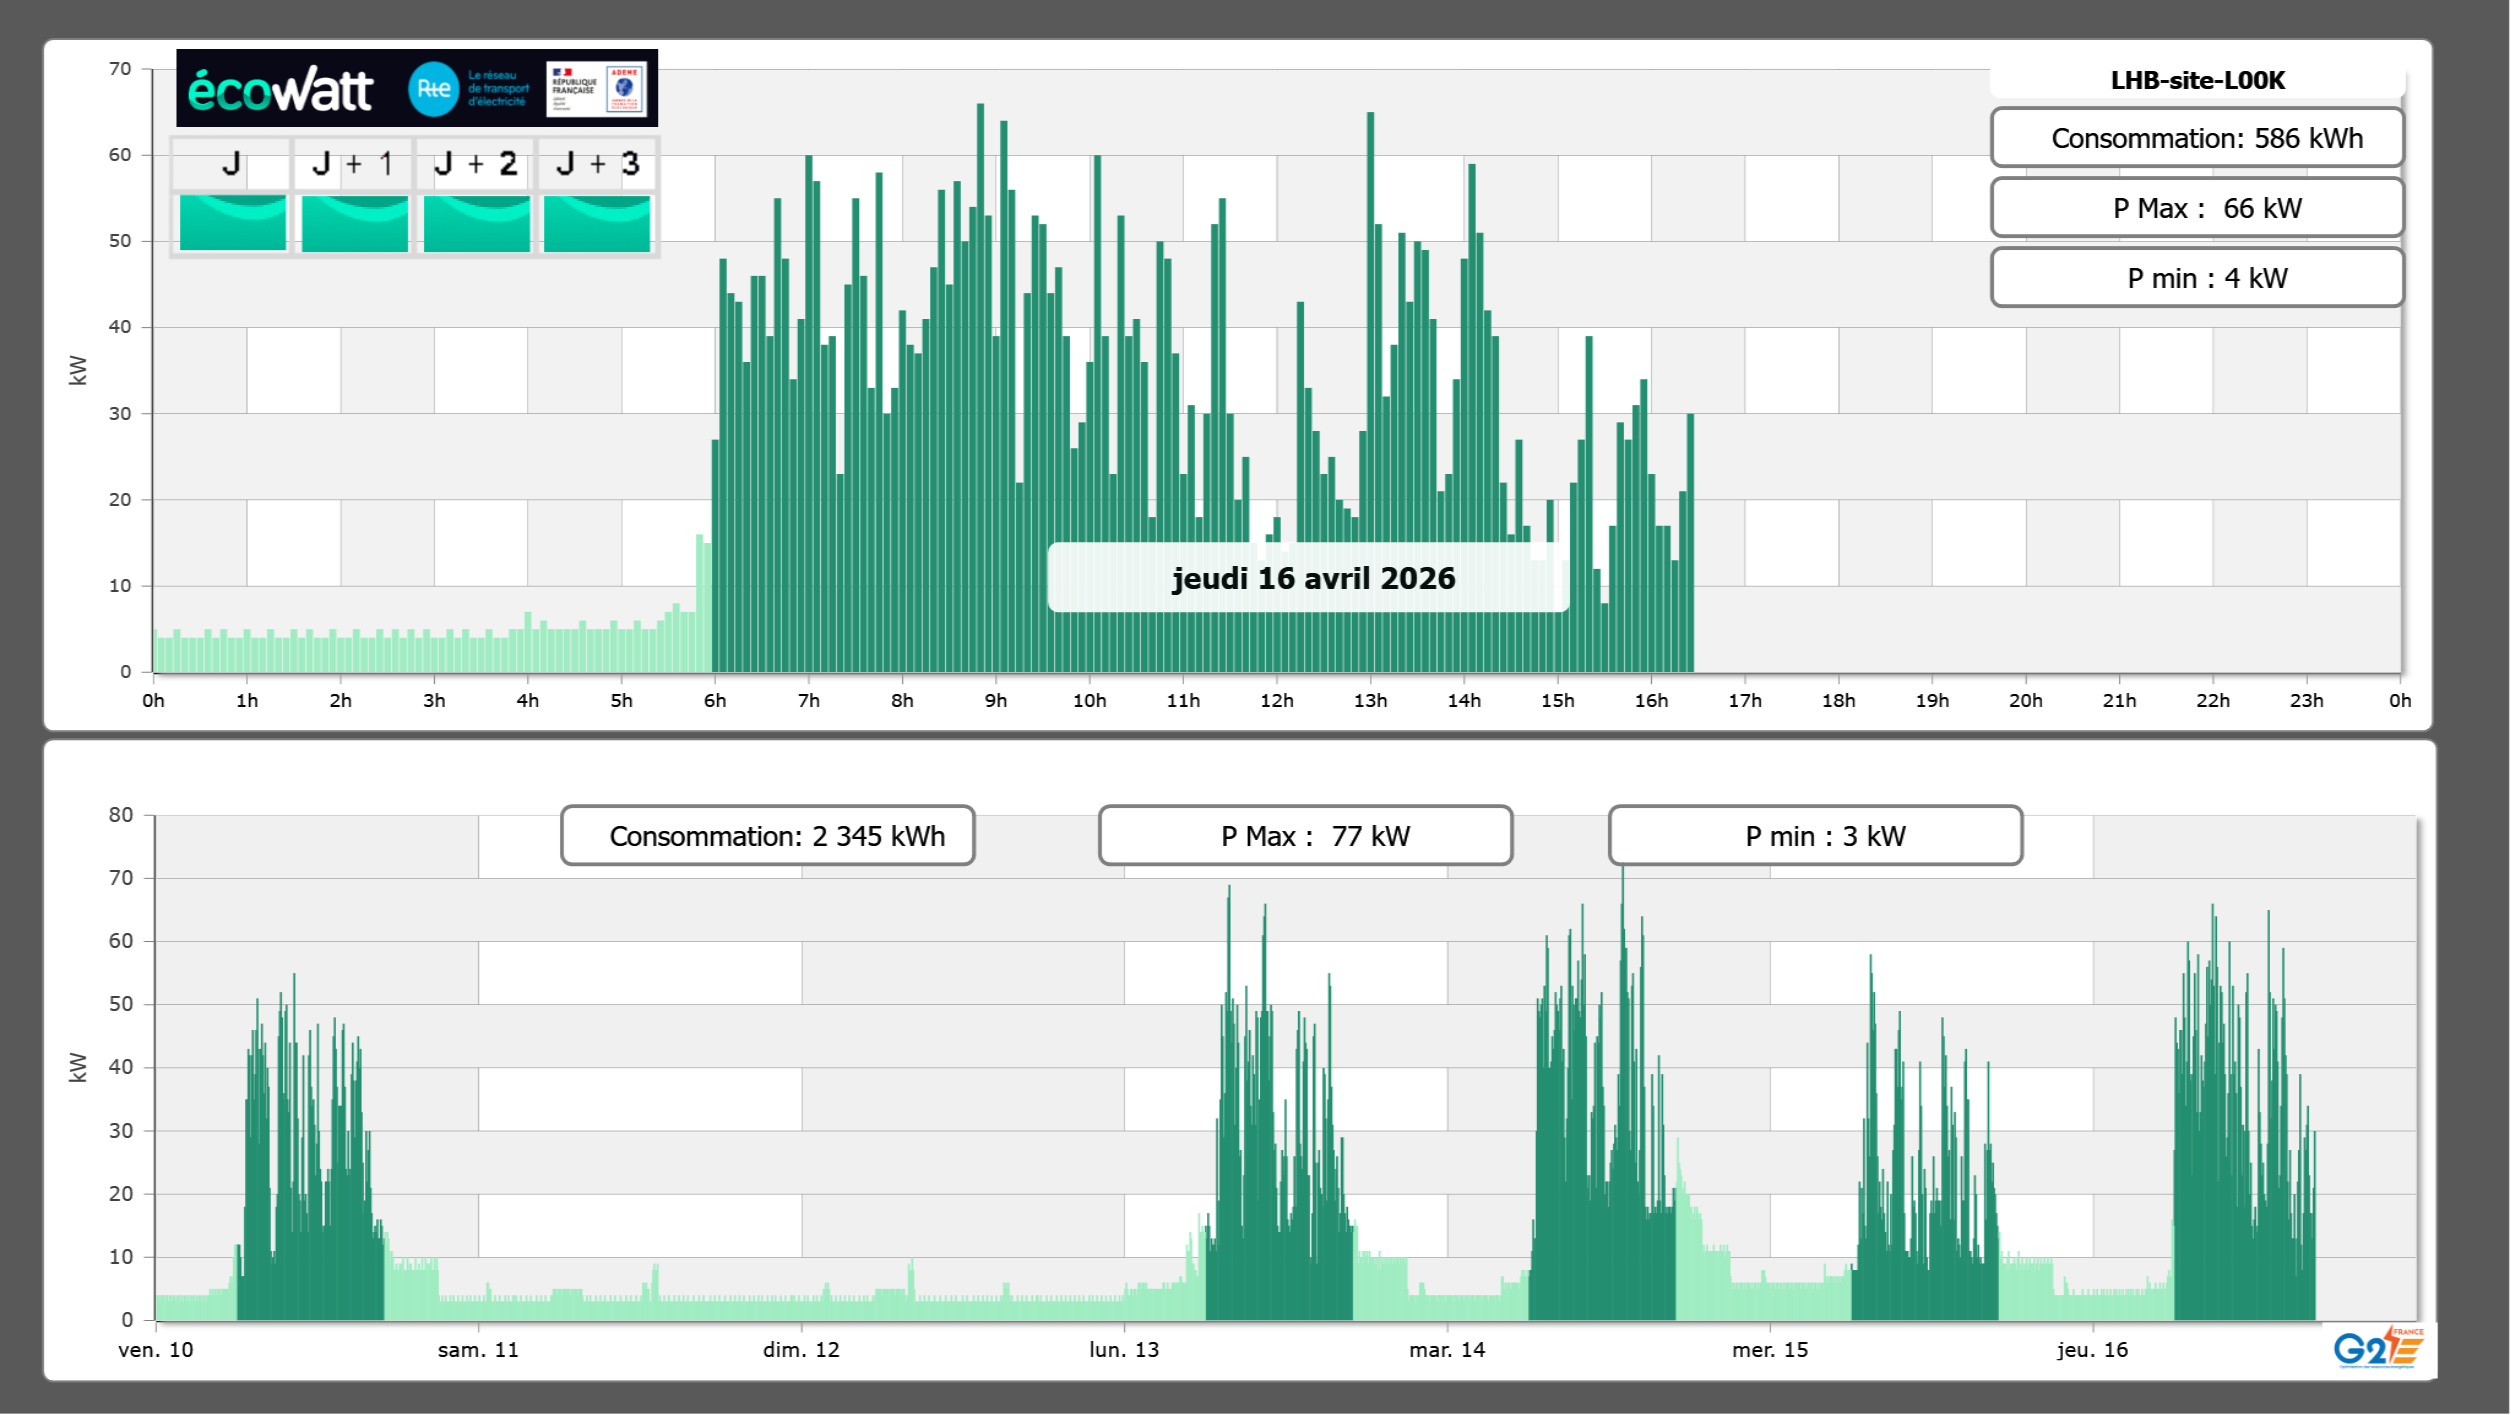Click the P min : 4 kW box
Screen dimensions: 2511x1415
point(2197,278)
